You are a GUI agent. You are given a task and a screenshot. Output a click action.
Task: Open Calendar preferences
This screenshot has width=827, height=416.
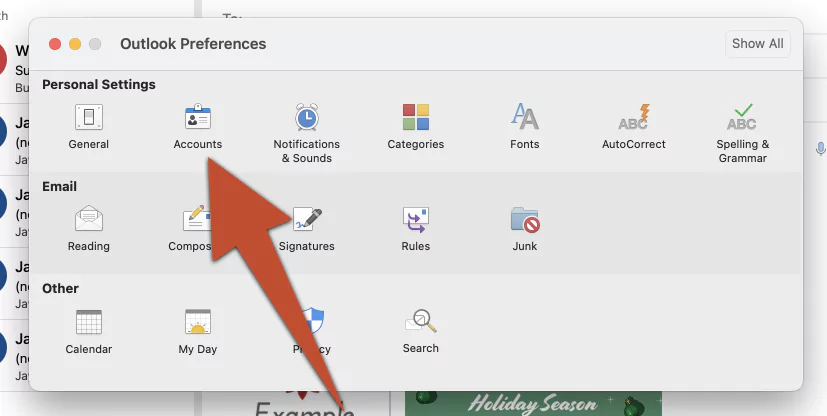click(x=89, y=332)
